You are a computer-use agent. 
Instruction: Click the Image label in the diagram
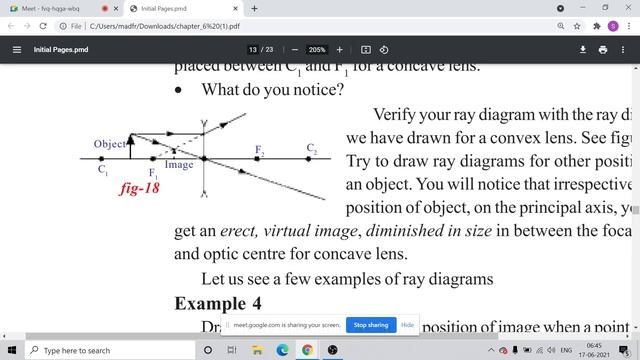point(179,164)
